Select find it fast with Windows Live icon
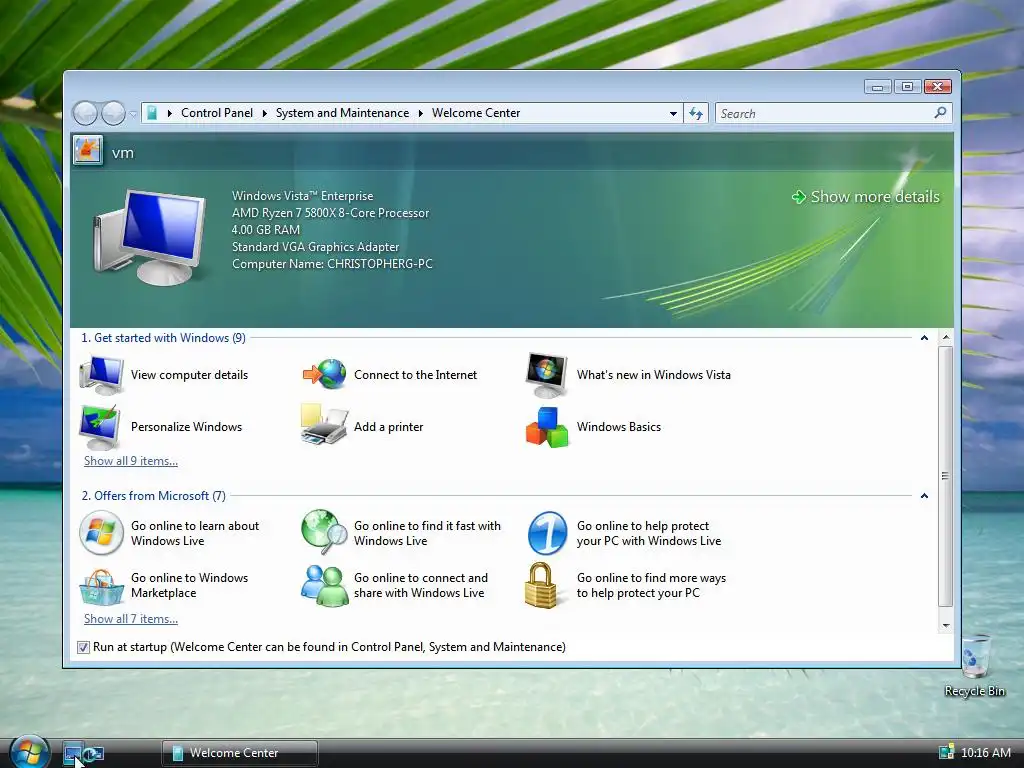 click(324, 532)
